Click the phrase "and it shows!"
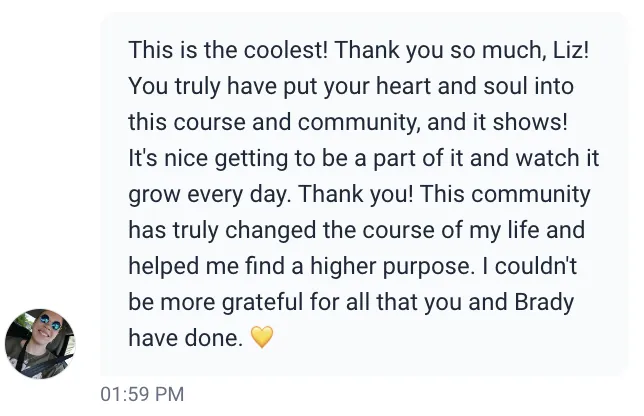This screenshot has width=644, height=416. [497, 122]
